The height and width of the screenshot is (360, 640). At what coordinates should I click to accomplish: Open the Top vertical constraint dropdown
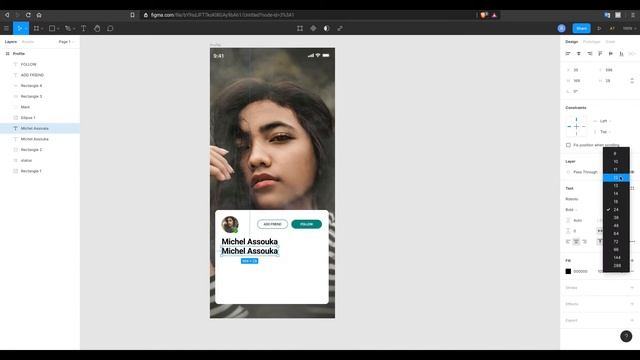[x=605, y=132]
